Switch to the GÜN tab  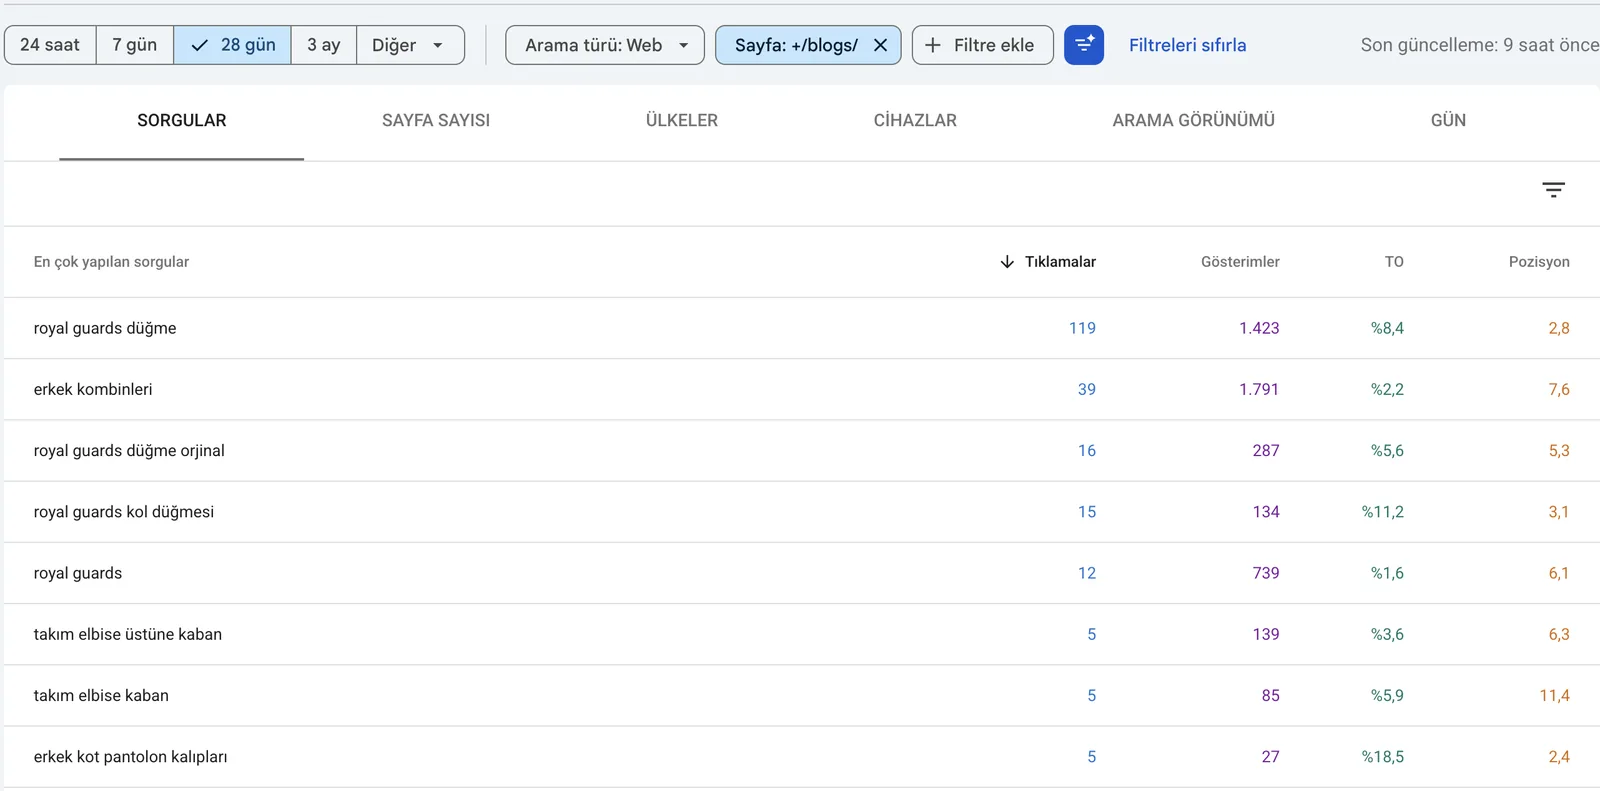1448,120
